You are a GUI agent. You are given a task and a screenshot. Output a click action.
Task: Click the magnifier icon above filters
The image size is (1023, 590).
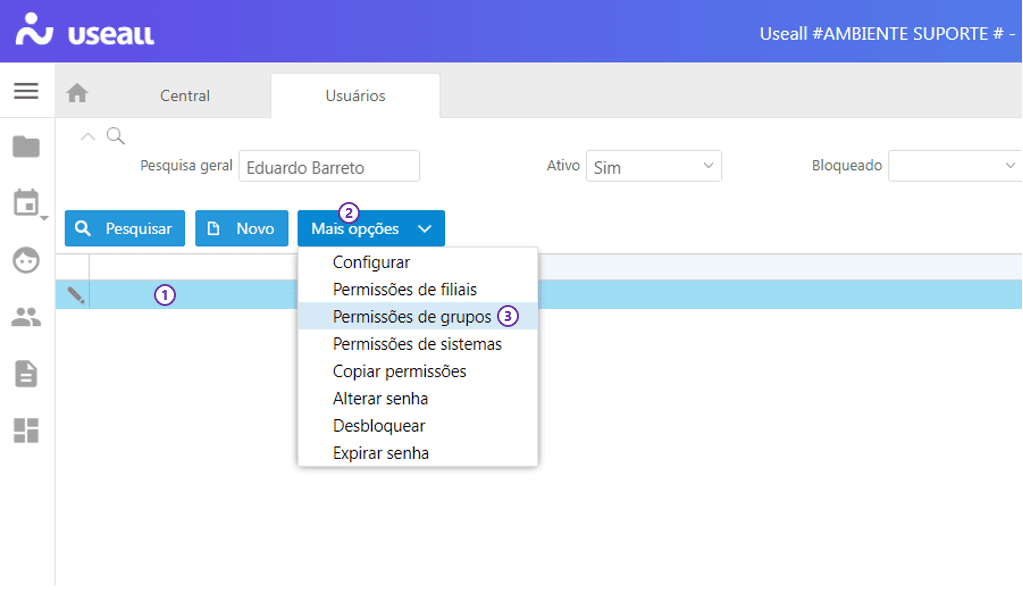[115, 136]
